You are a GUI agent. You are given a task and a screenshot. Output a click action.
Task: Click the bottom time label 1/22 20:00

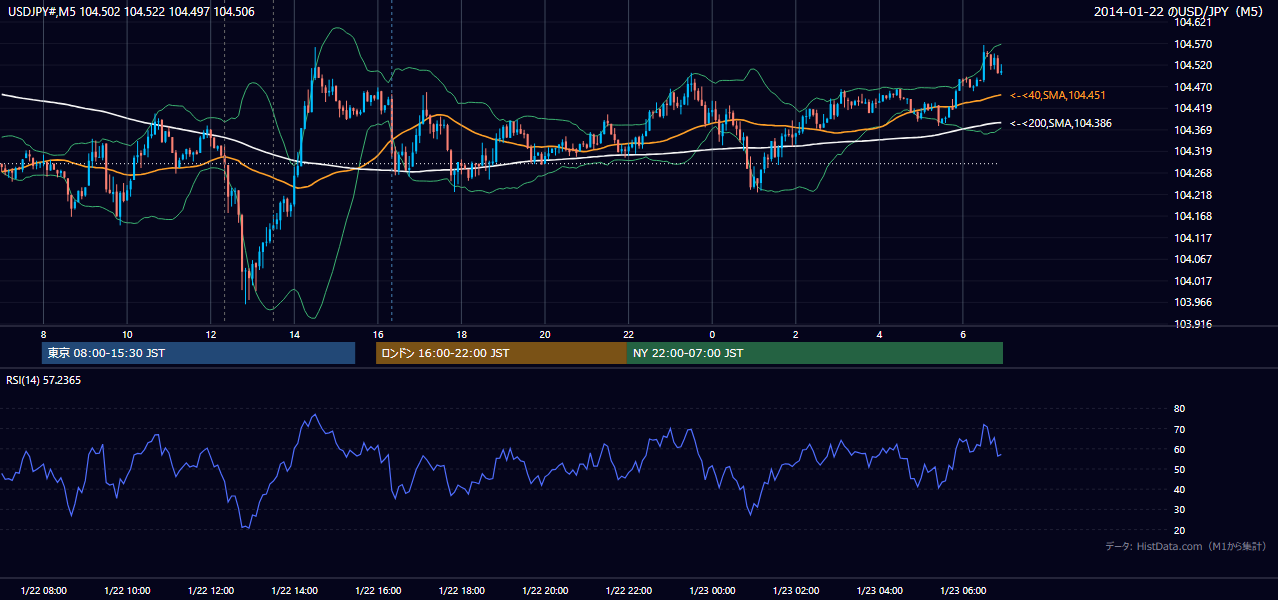pos(545,591)
